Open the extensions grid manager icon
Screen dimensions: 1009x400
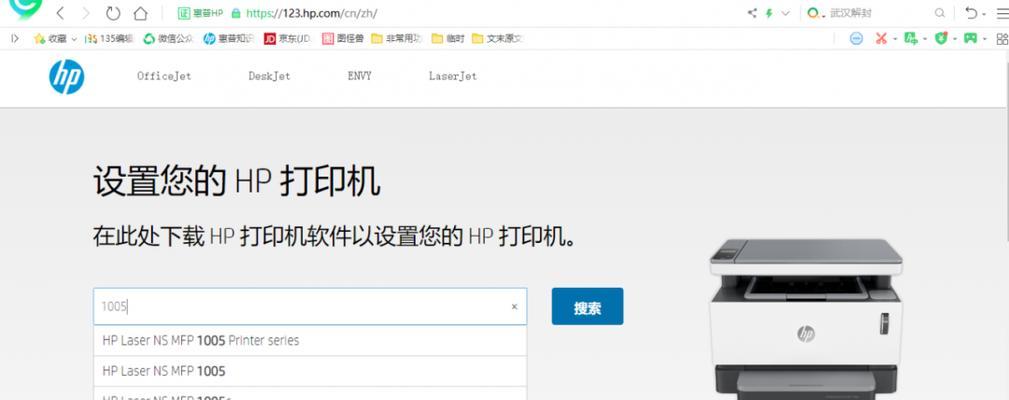[1003, 39]
